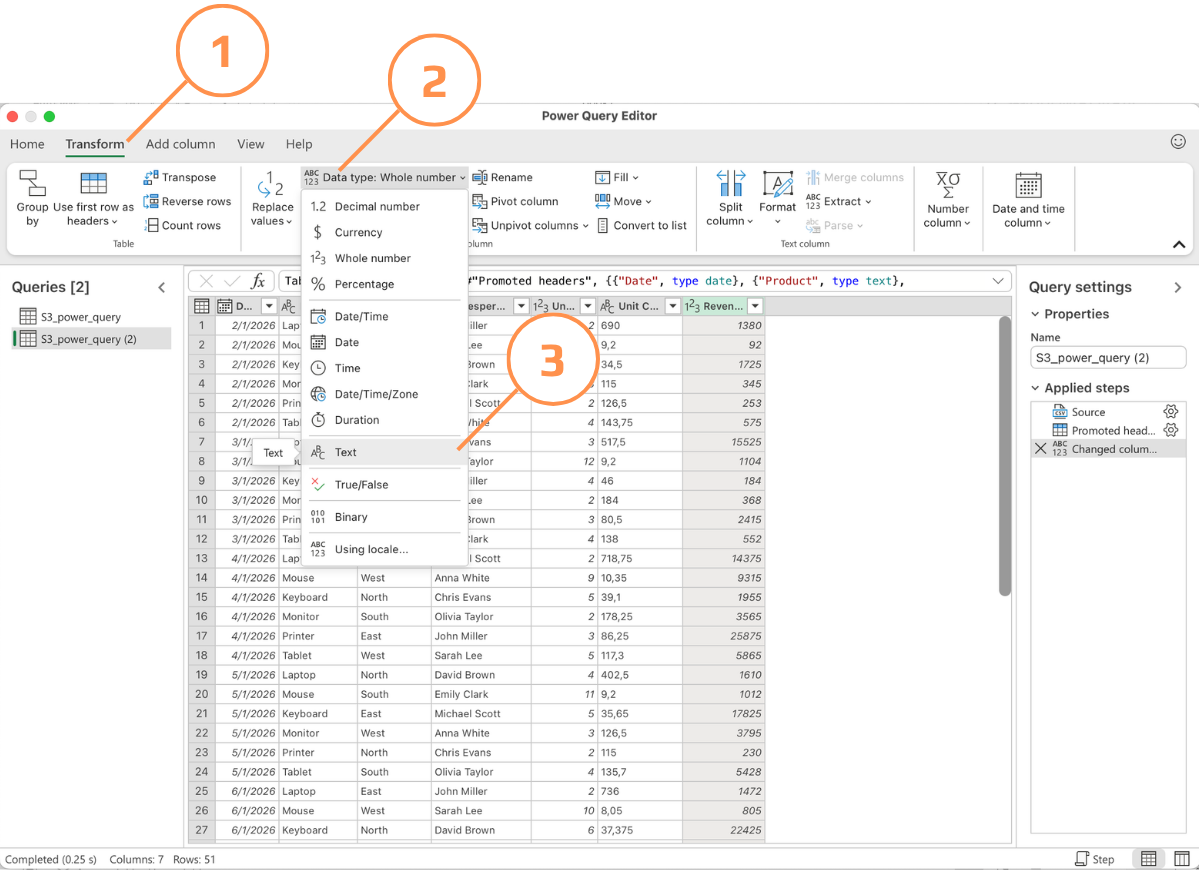Click Pivot column

515,201
